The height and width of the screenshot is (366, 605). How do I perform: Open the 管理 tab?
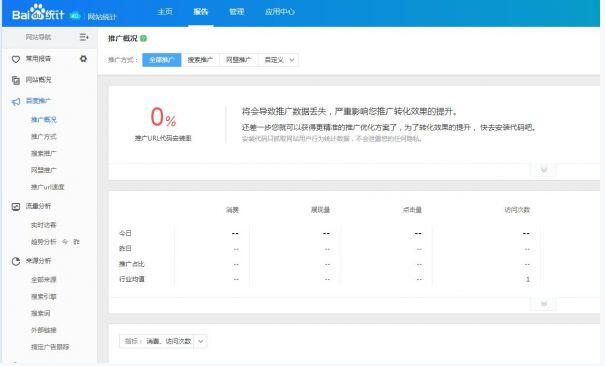237,12
